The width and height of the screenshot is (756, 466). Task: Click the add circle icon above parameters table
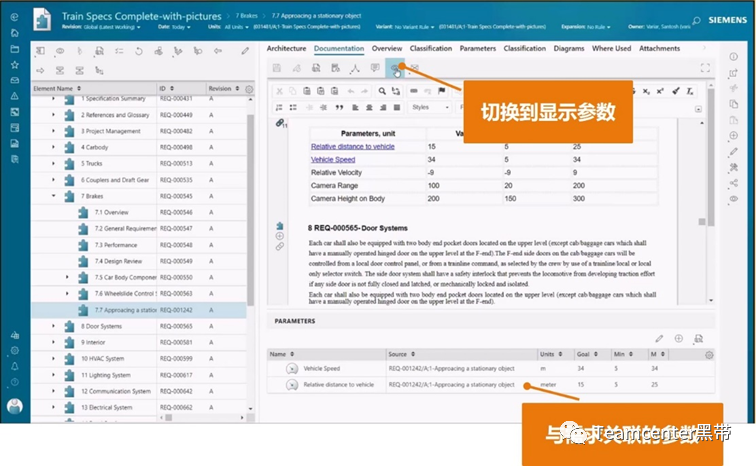pos(678,338)
